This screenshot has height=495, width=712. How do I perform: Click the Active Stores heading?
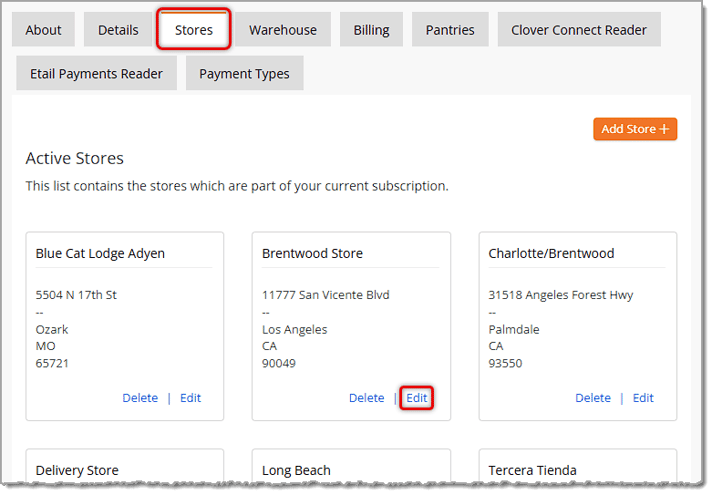pyautogui.click(x=74, y=158)
